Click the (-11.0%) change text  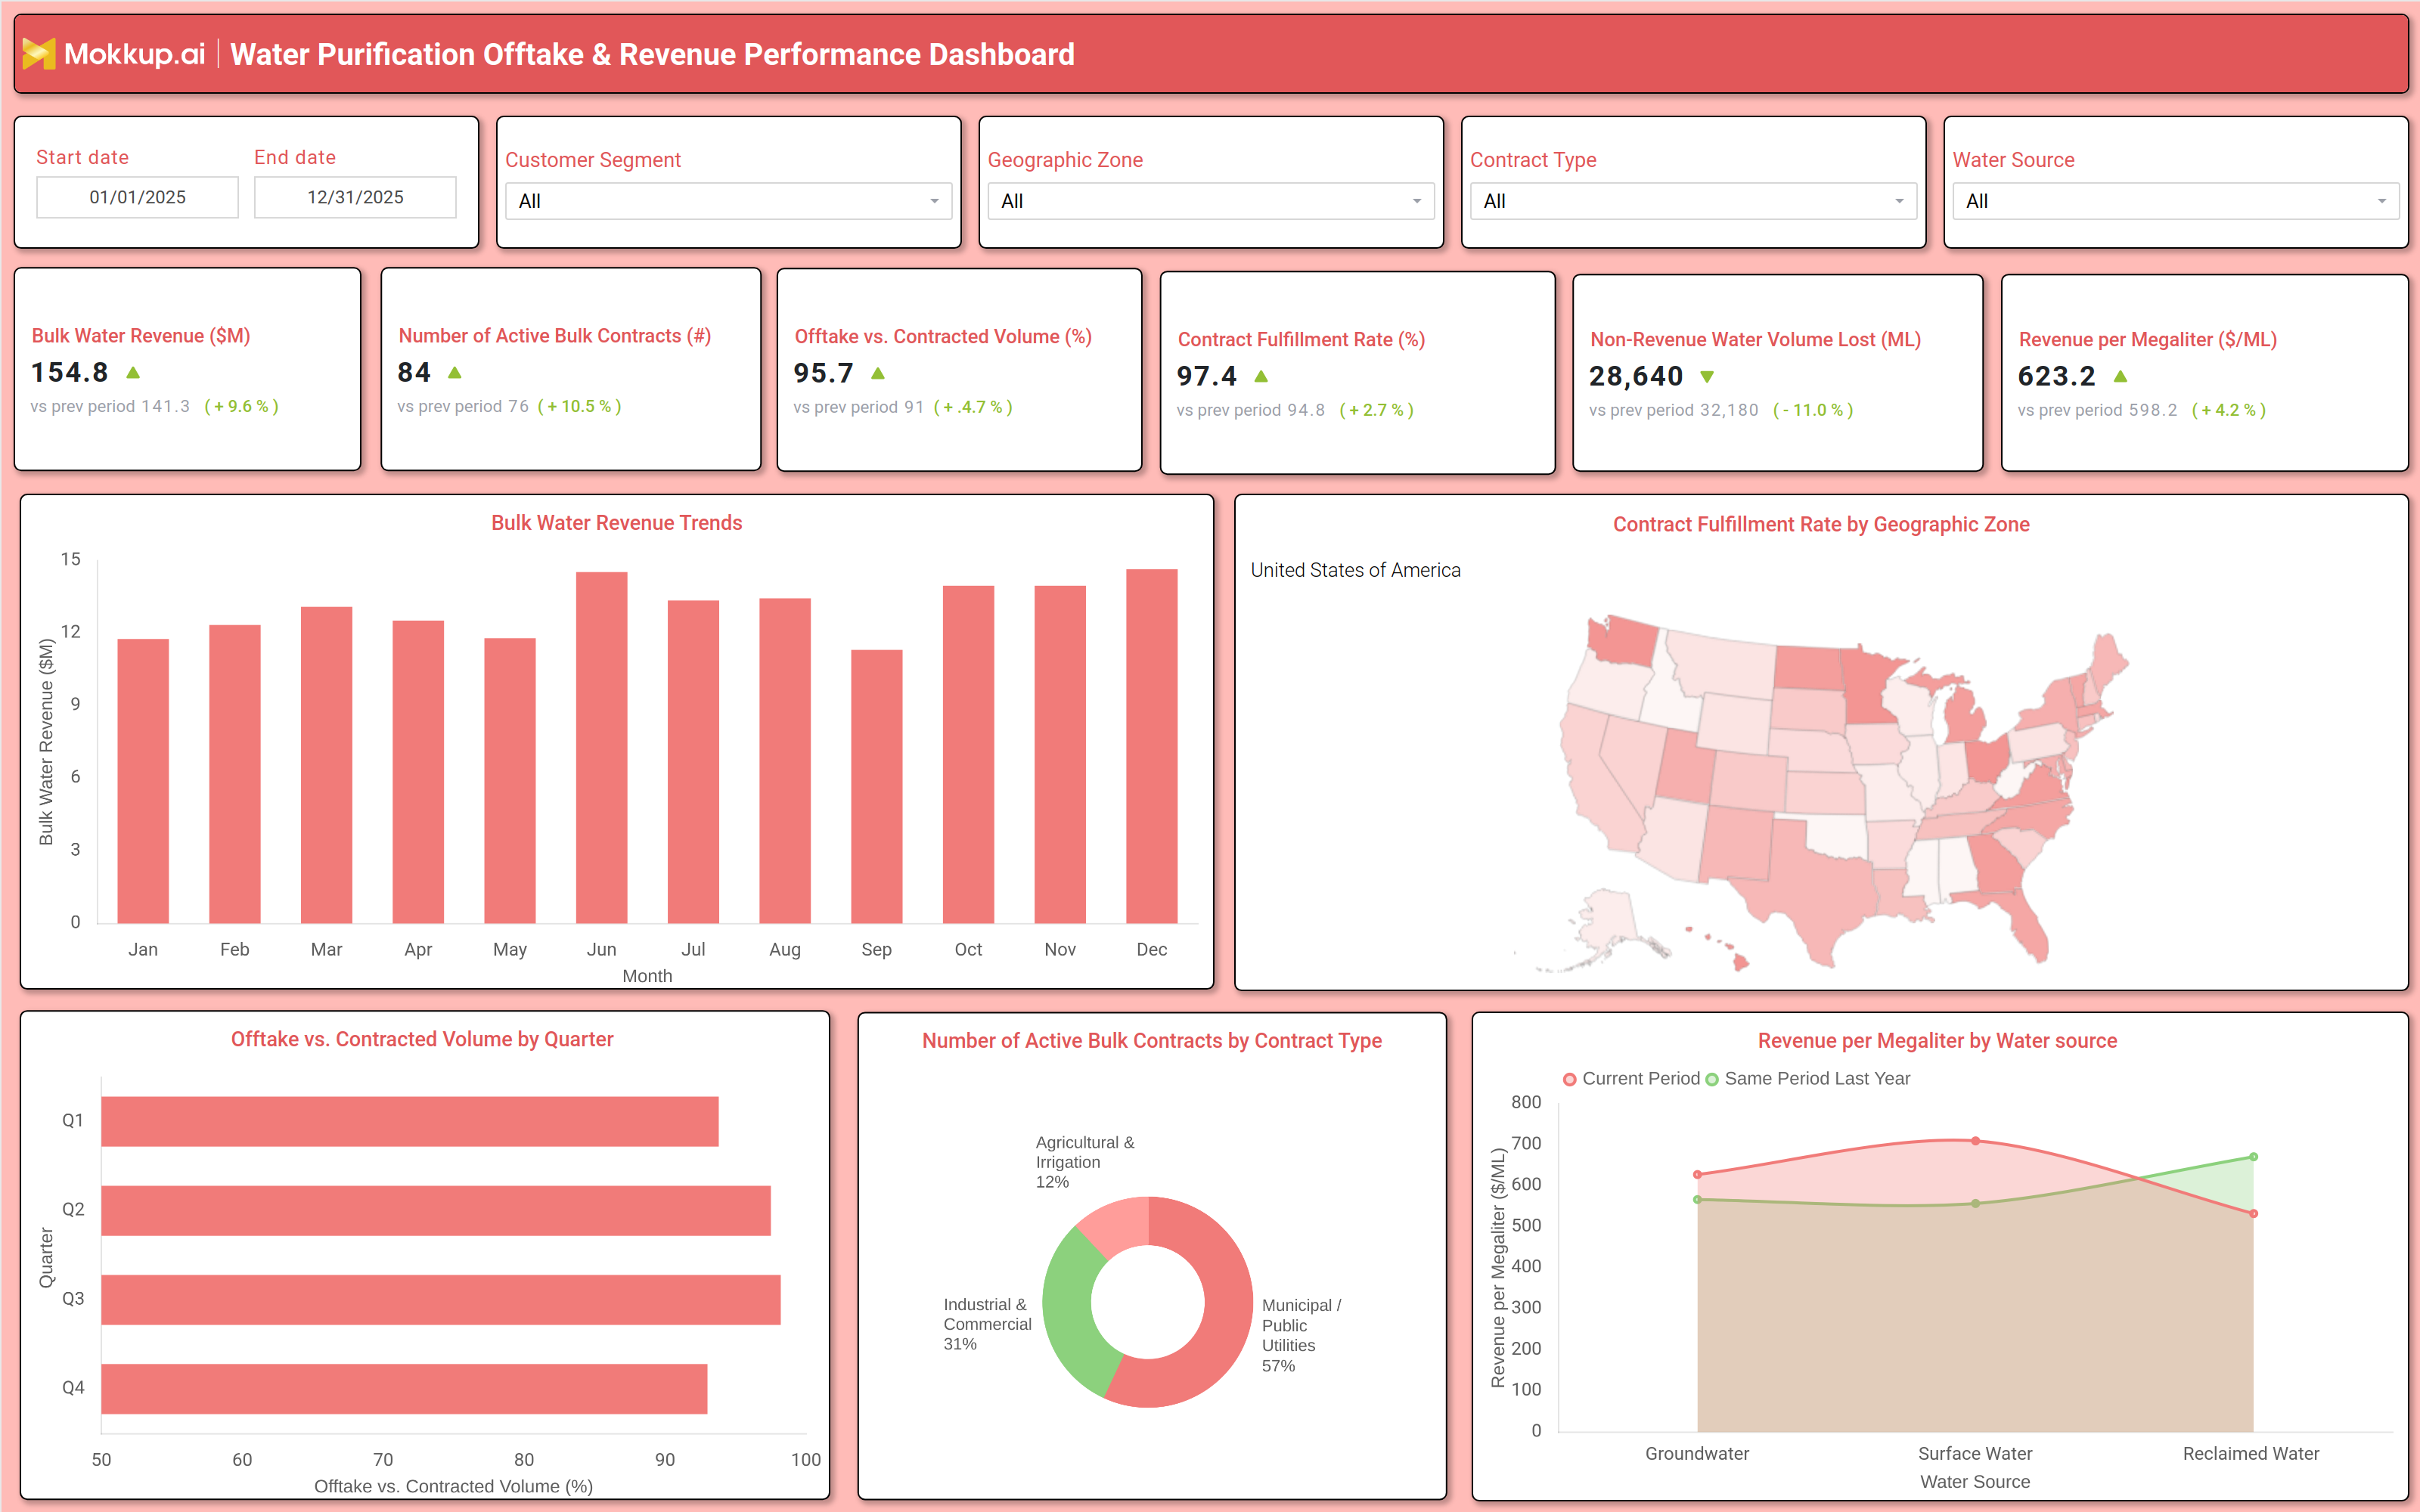click(x=1813, y=411)
